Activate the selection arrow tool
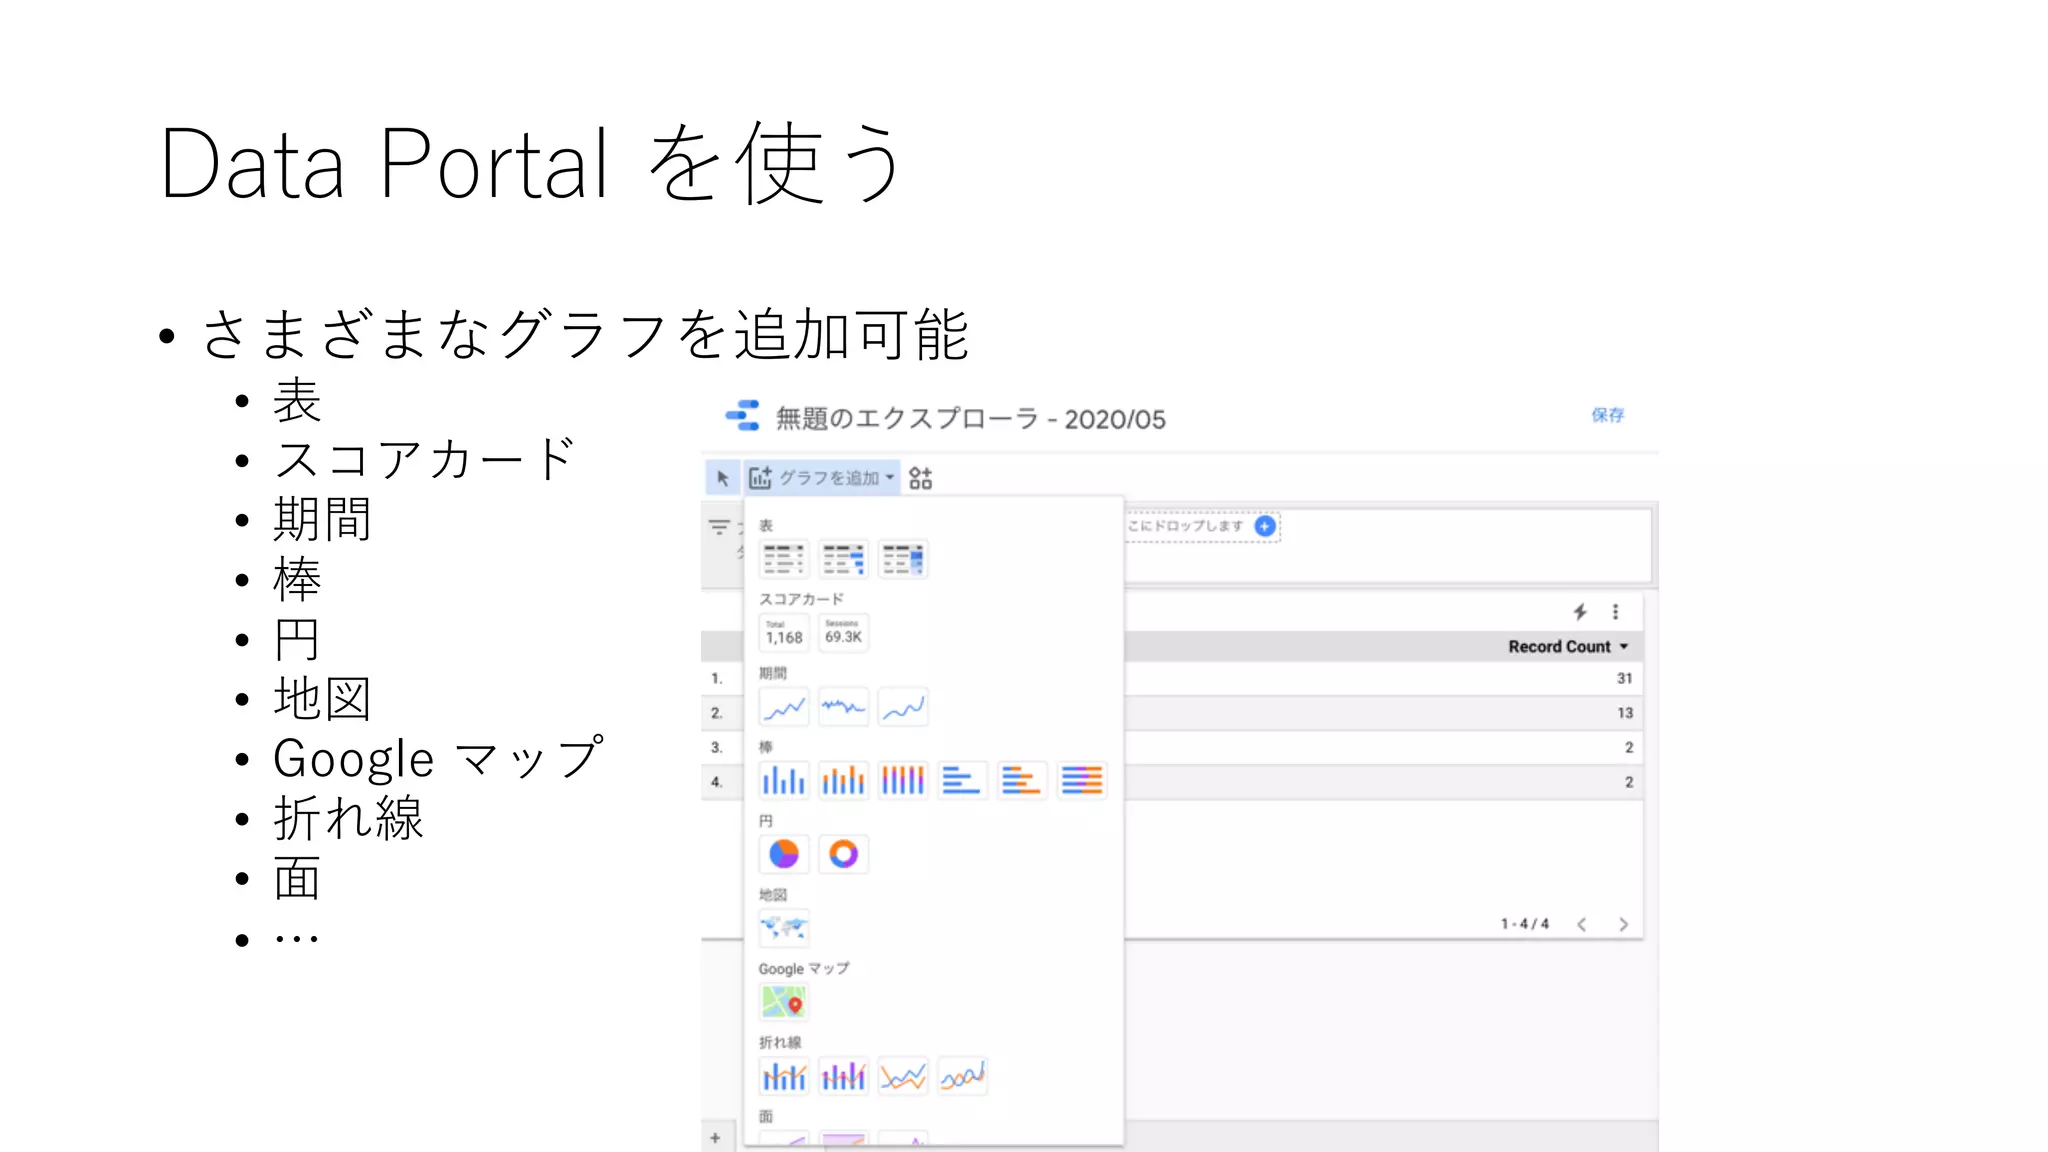The image size is (2048, 1152). (723, 478)
